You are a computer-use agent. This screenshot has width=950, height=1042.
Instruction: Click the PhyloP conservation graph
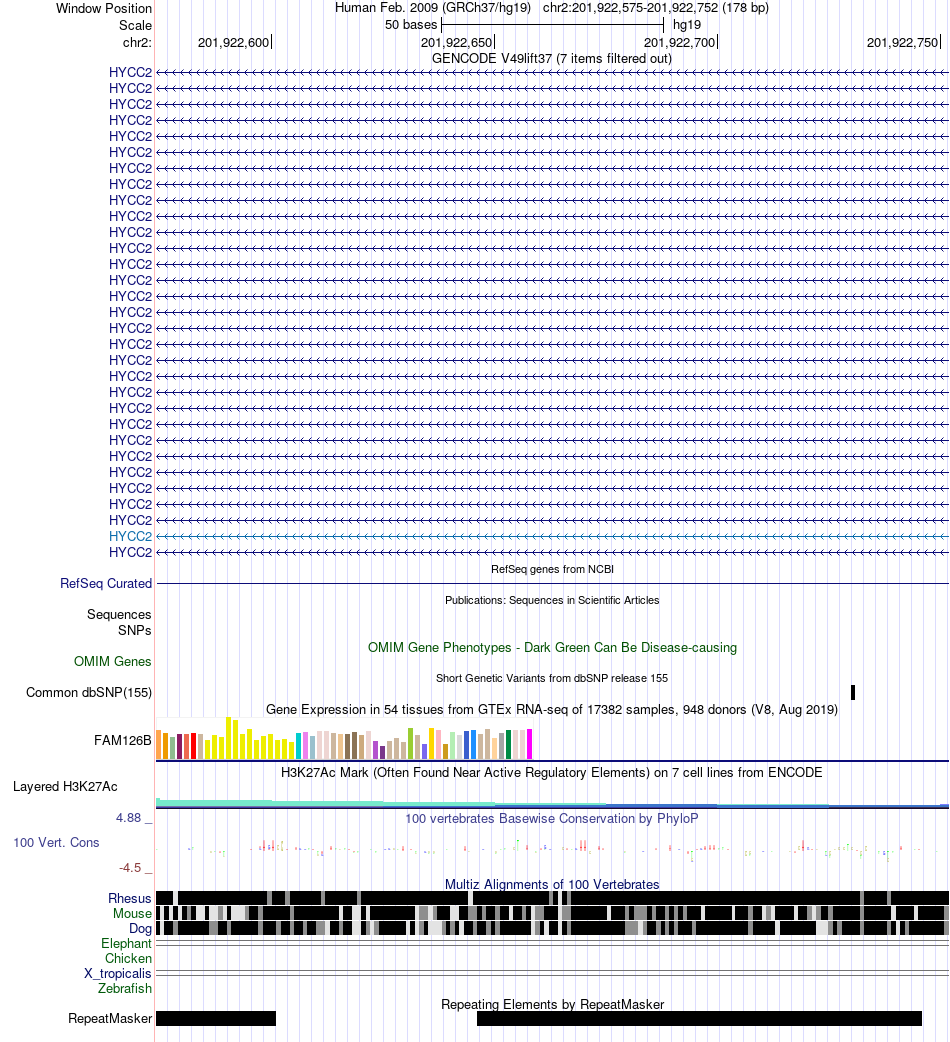point(553,849)
